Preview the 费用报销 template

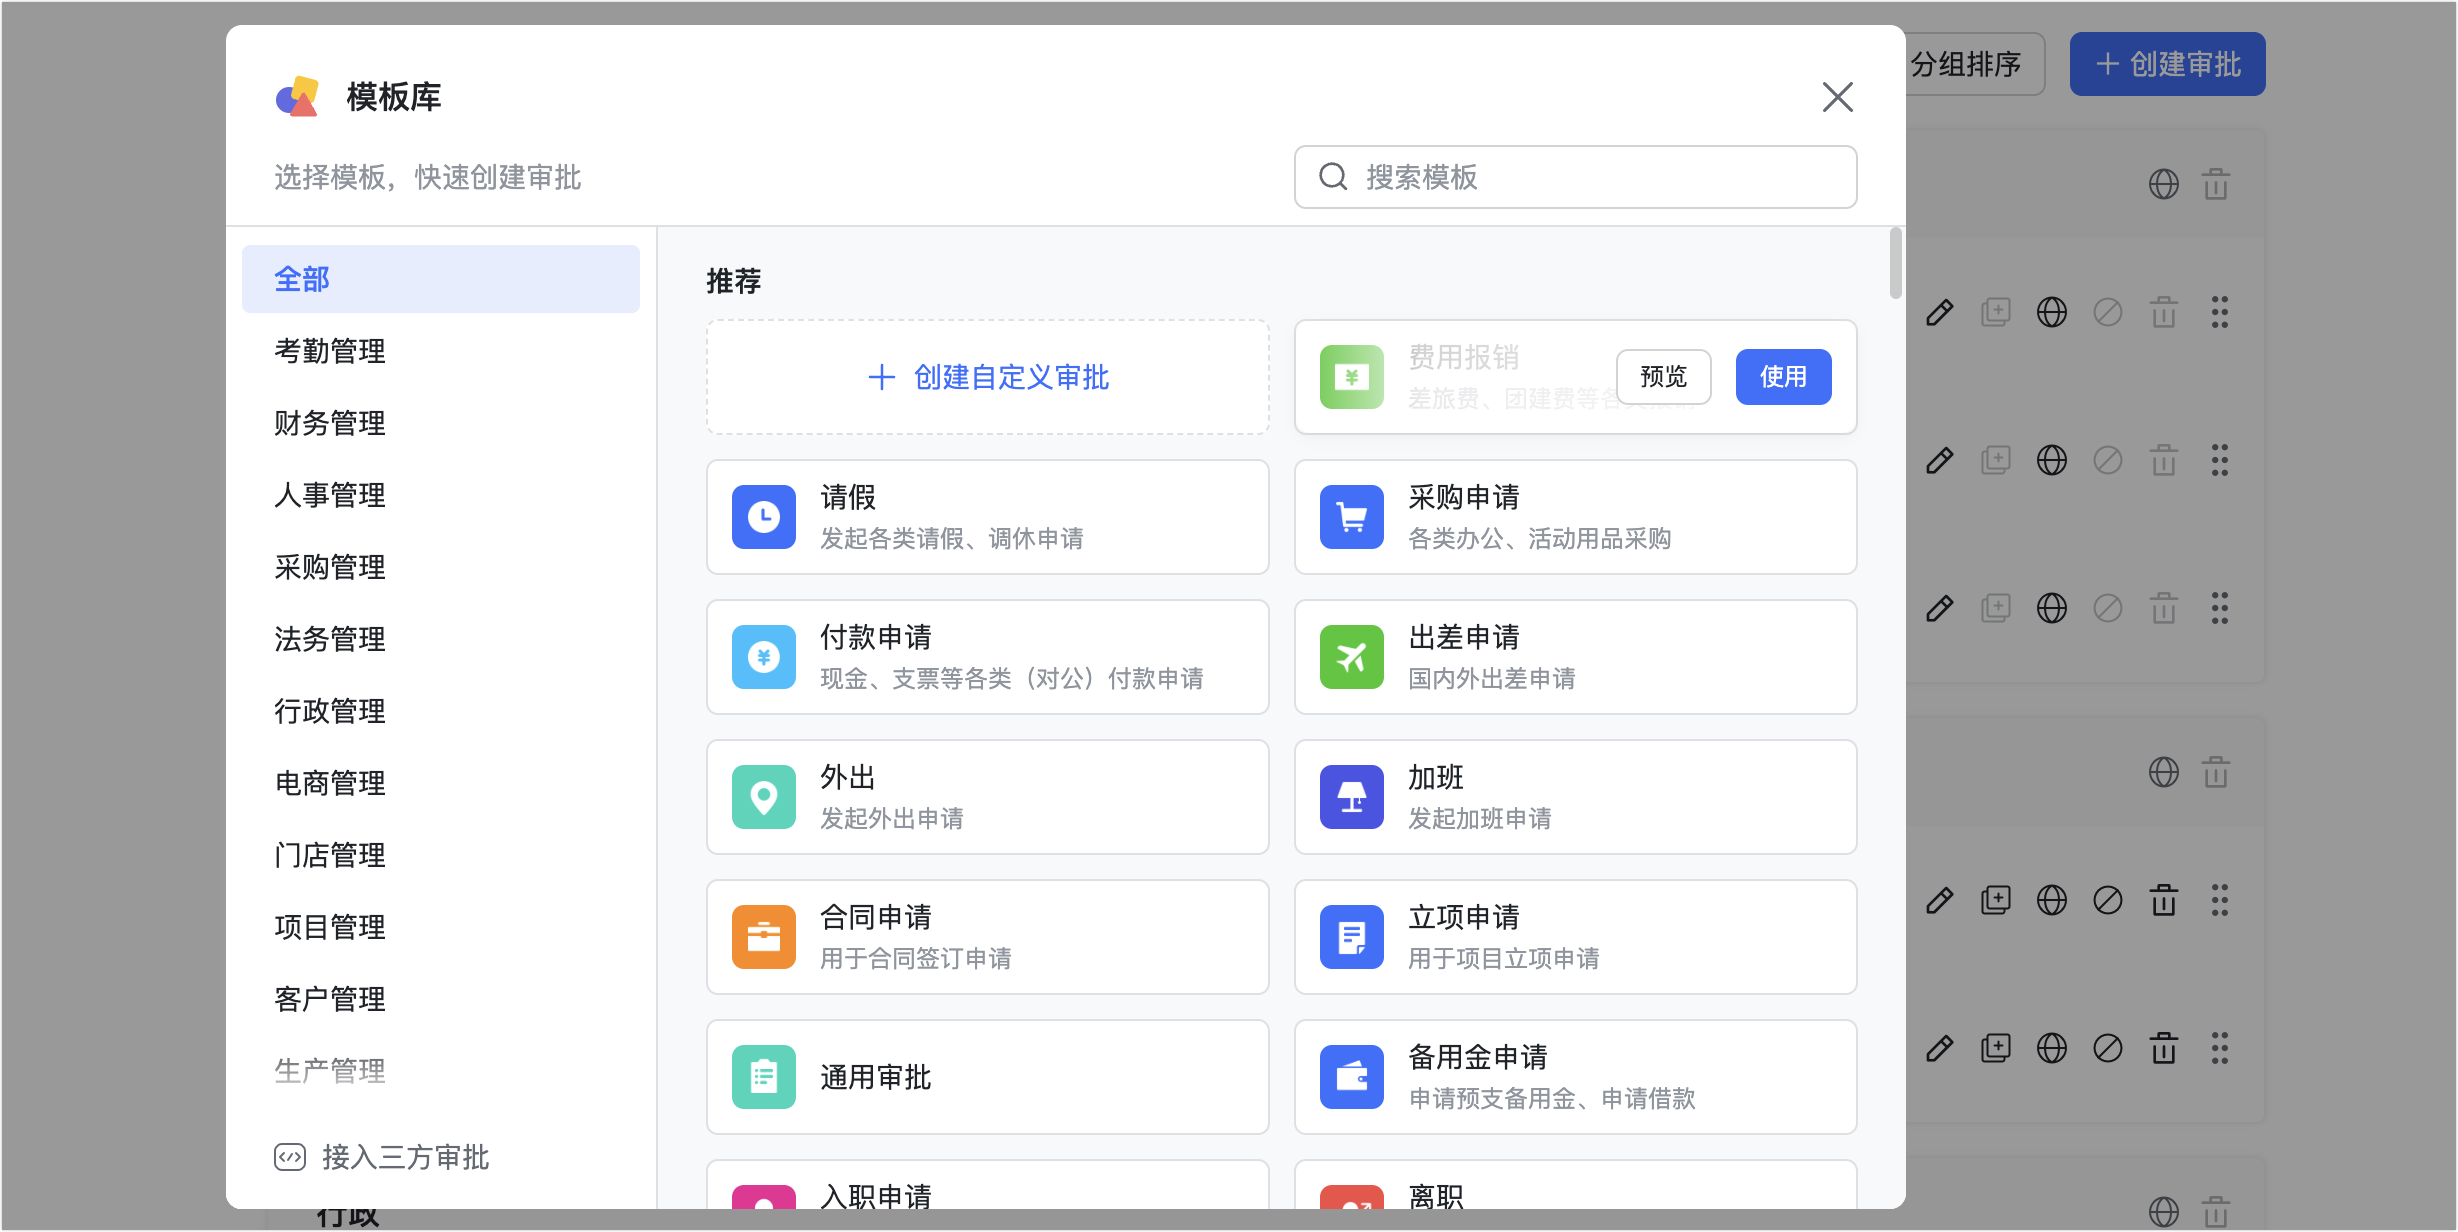click(1663, 377)
